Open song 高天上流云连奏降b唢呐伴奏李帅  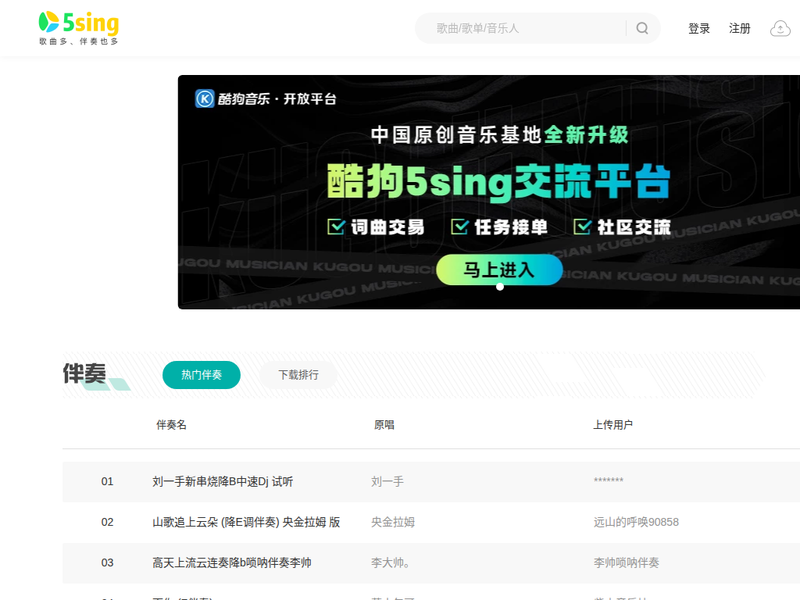[x=232, y=563]
